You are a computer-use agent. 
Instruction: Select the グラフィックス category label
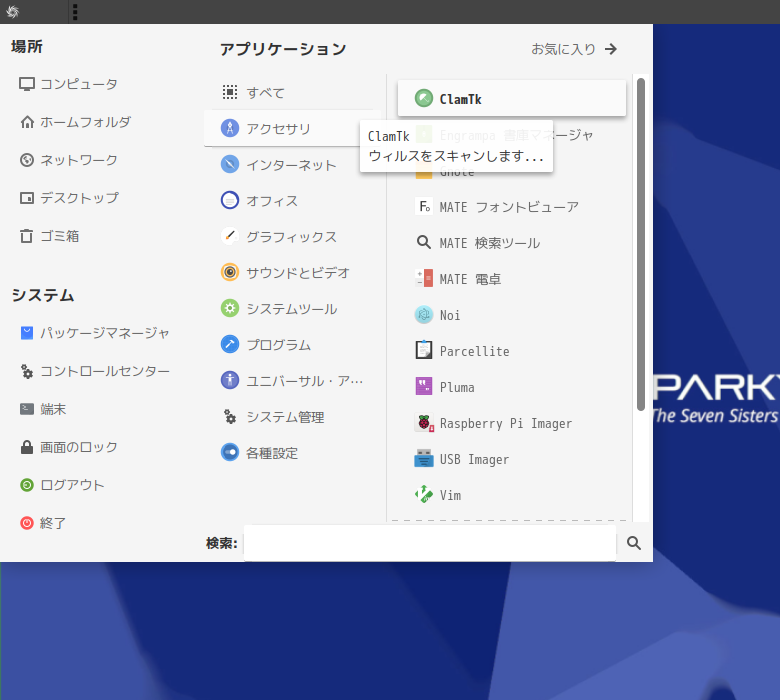292,237
